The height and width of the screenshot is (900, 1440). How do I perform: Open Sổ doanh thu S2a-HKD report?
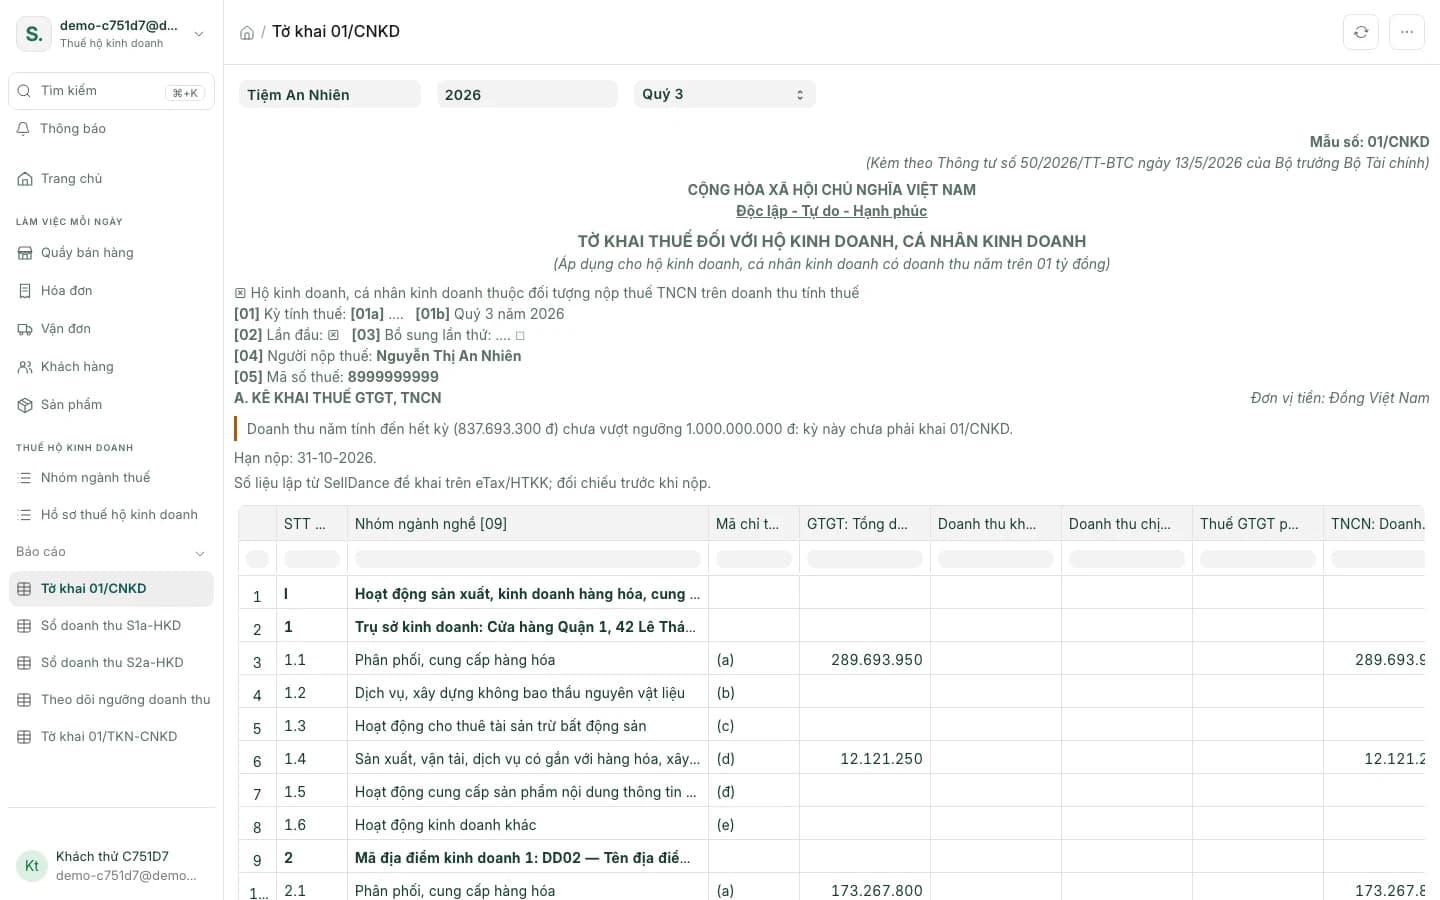coord(111,663)
